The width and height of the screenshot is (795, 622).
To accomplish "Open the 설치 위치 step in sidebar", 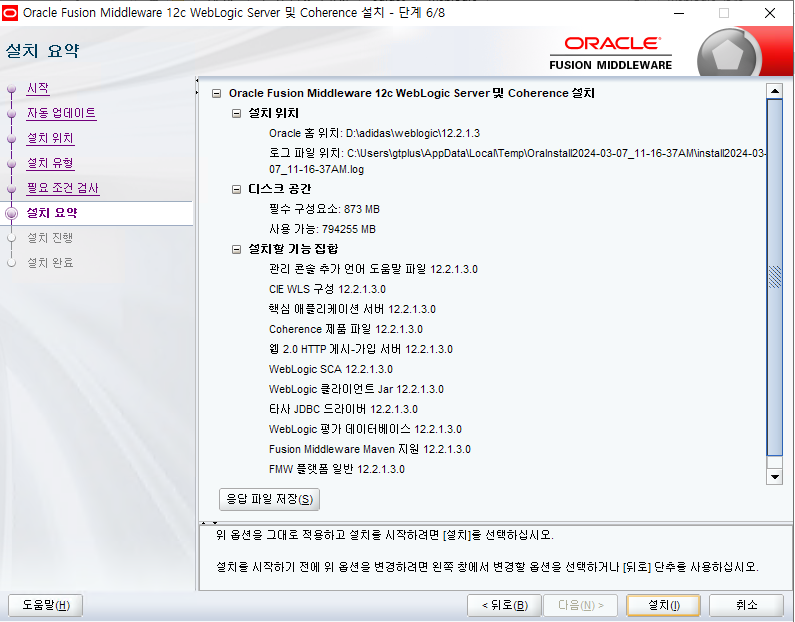I will [x=50, y=138].
